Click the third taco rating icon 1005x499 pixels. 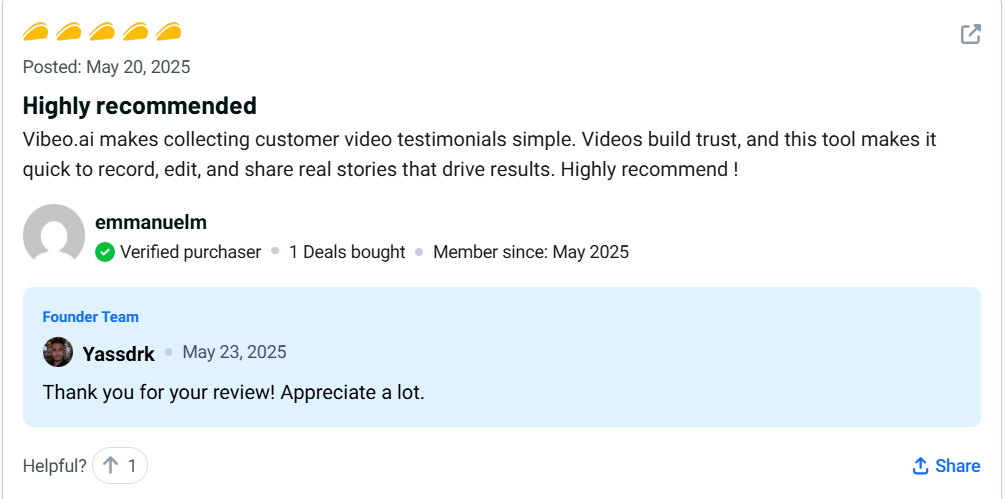(x=102, y=33)
